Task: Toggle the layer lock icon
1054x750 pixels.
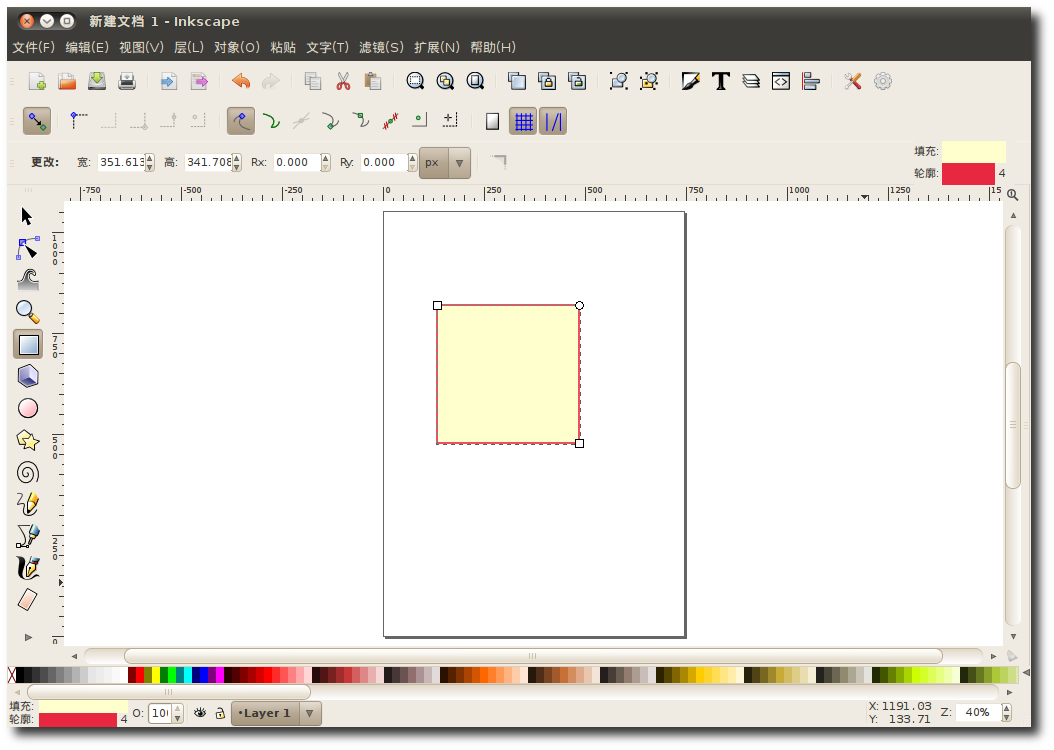Action: [219, 713]
